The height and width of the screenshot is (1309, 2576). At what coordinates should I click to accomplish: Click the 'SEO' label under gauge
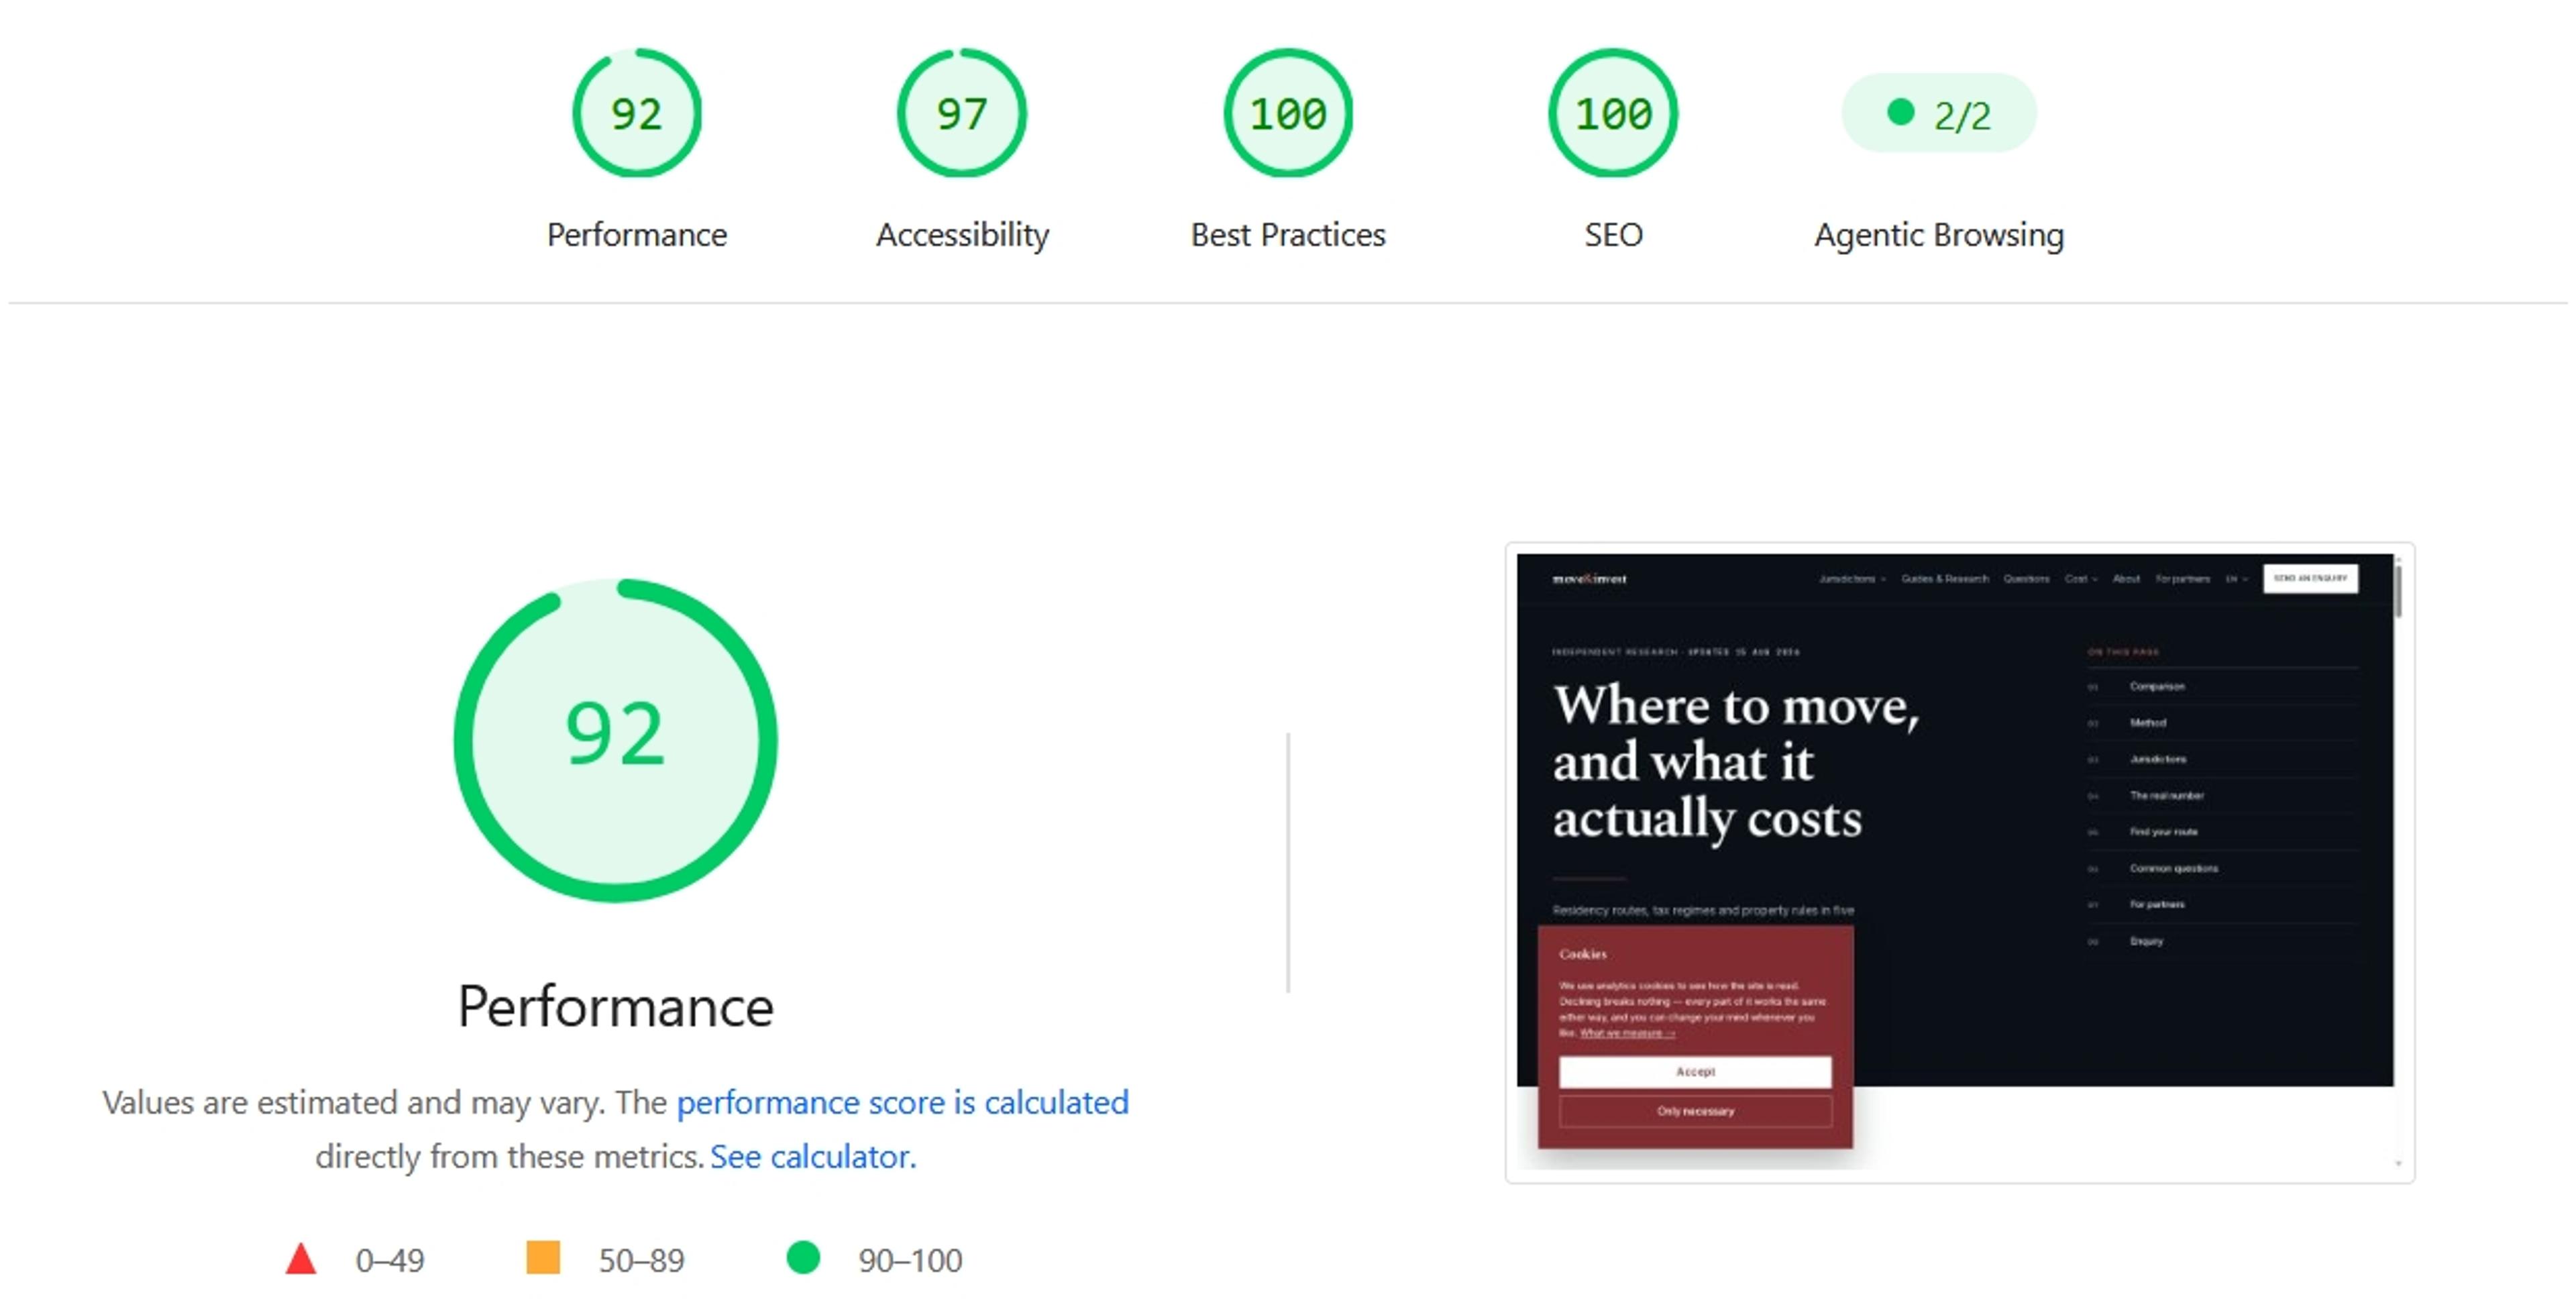point(1613,235)
